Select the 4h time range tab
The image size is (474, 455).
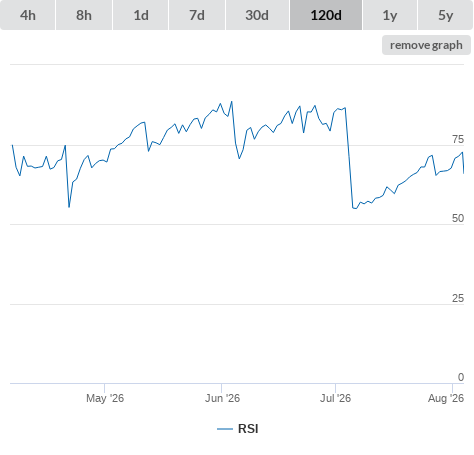(28, 15)
